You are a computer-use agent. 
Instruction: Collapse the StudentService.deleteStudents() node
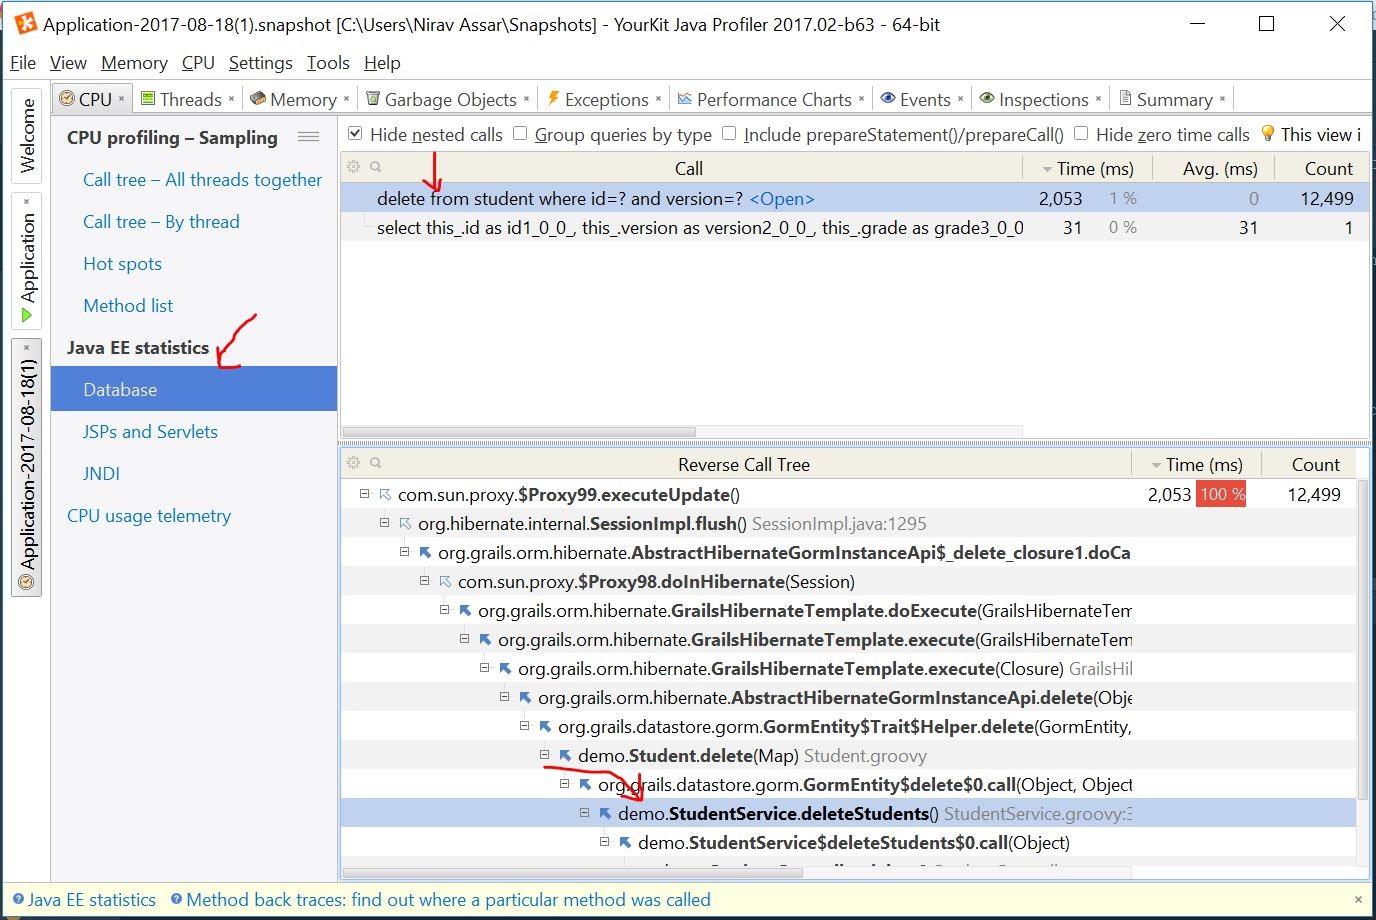tap(585, 813)
